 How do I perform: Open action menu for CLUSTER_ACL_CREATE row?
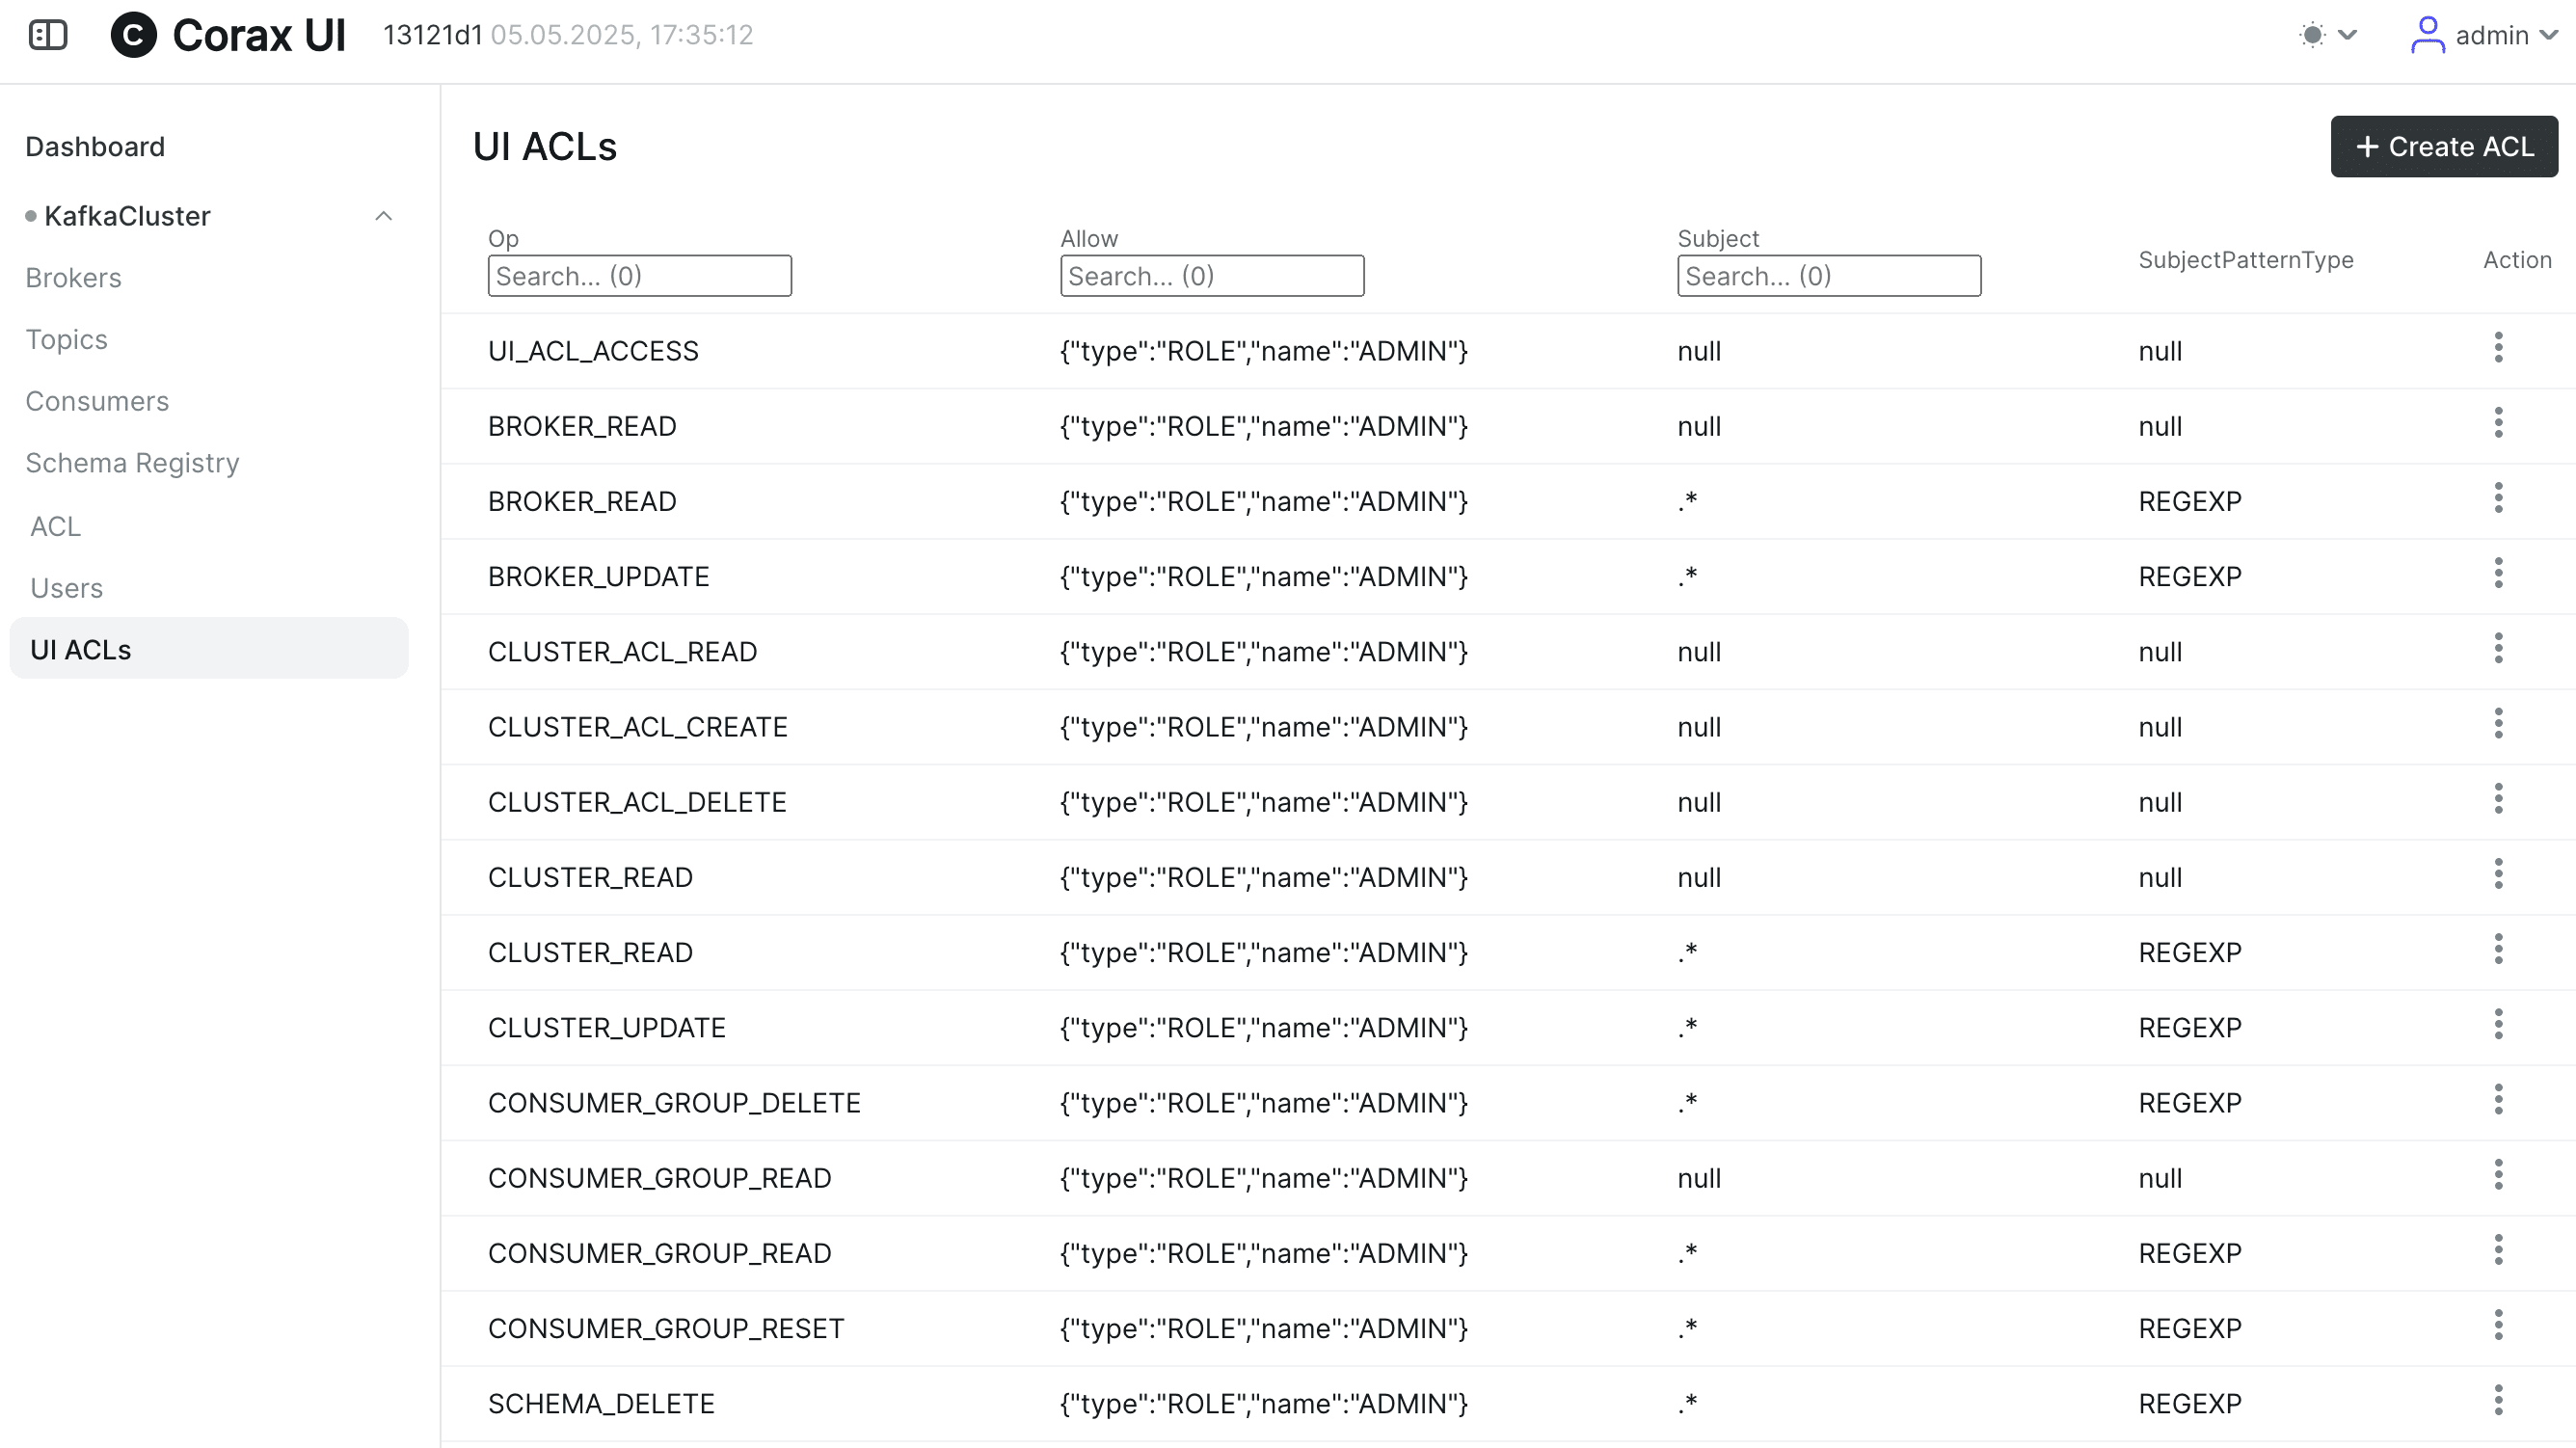click(x=2497, y=724)
